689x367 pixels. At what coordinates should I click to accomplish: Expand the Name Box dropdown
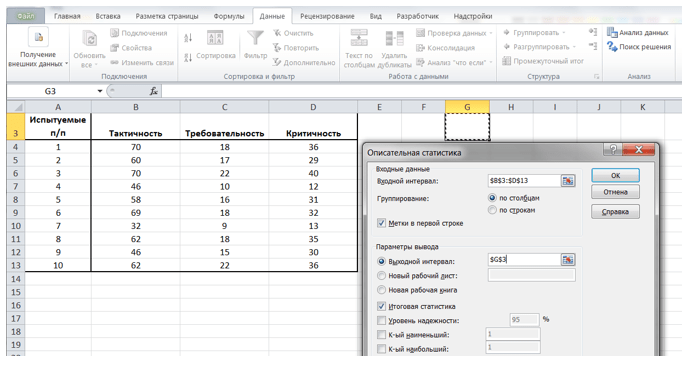[100, 91]
